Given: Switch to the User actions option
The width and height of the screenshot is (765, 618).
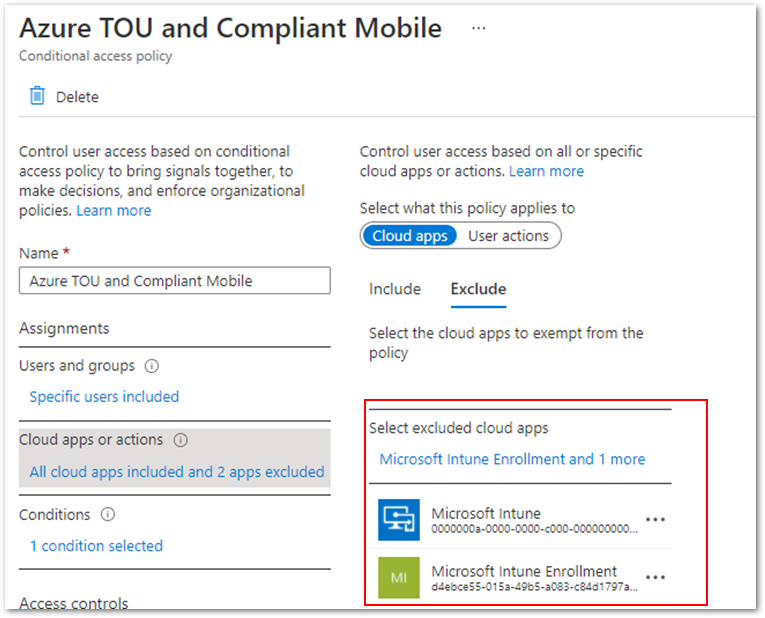Looking at the screenshot, I should (508, 236).
